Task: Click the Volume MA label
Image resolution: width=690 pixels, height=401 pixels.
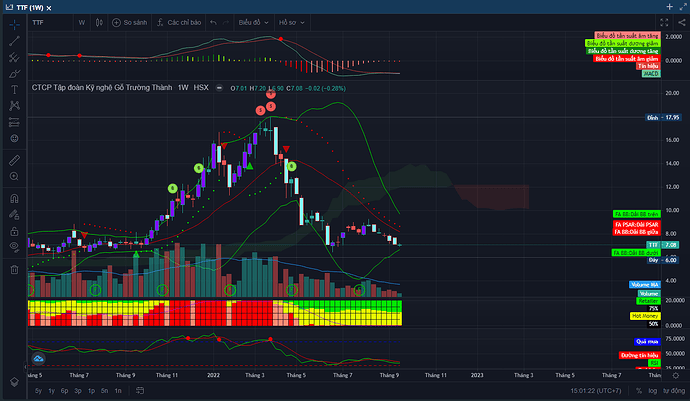Action: (645, 284)
